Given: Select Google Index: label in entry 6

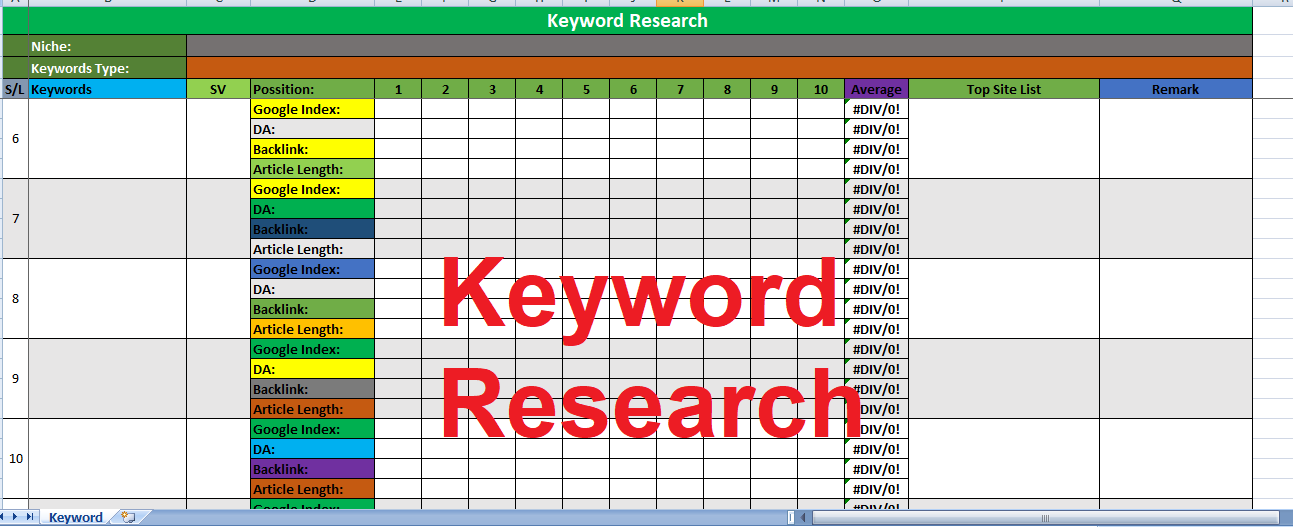Looking at the screenshot, I should (312, 109).
